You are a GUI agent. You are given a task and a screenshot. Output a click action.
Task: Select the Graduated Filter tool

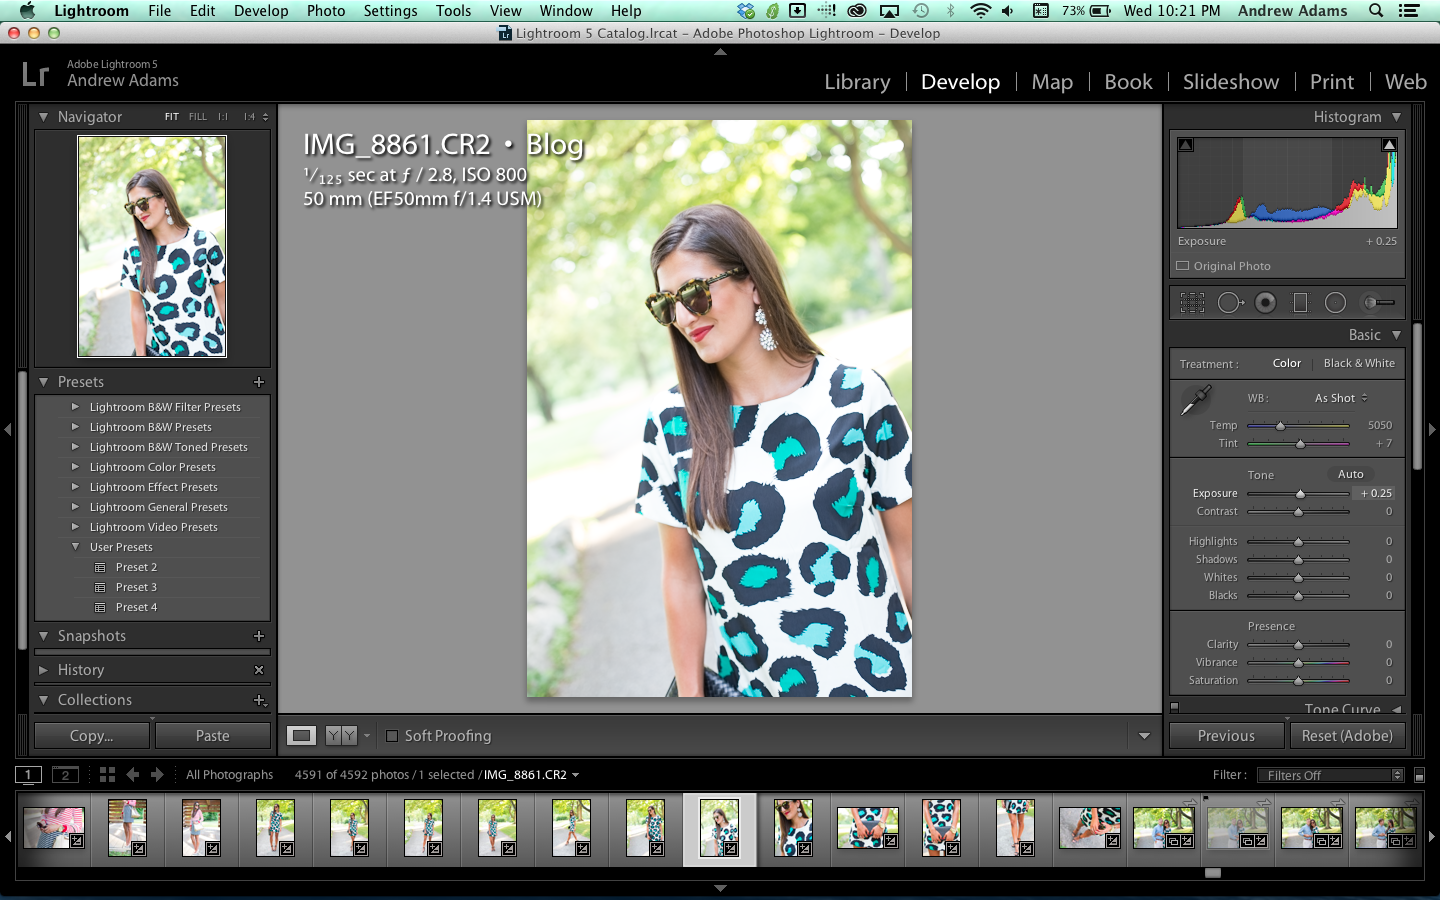pos(1300,303)
